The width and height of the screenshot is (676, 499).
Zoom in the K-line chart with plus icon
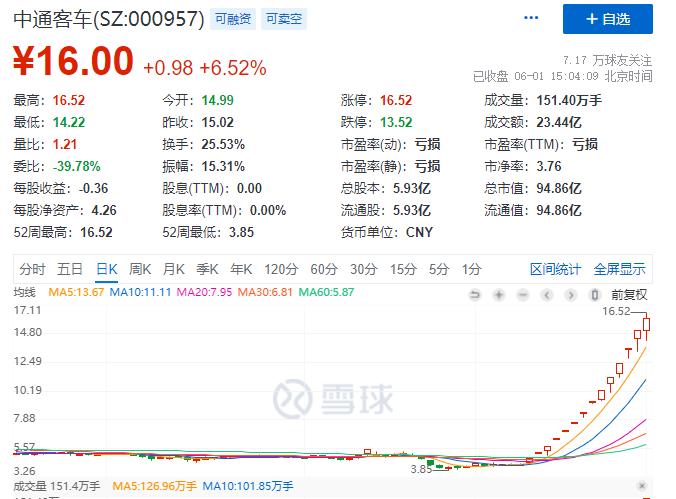pyautogui.click(x=499, y=295)
